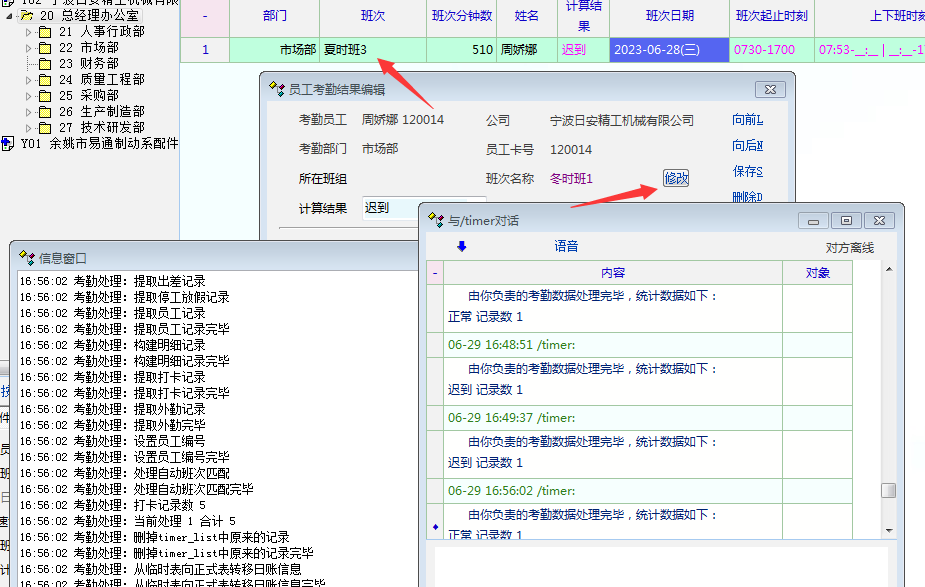Click the 保存S save link
The height and width of the screenshot is (587, 925).
pos(747,172)
